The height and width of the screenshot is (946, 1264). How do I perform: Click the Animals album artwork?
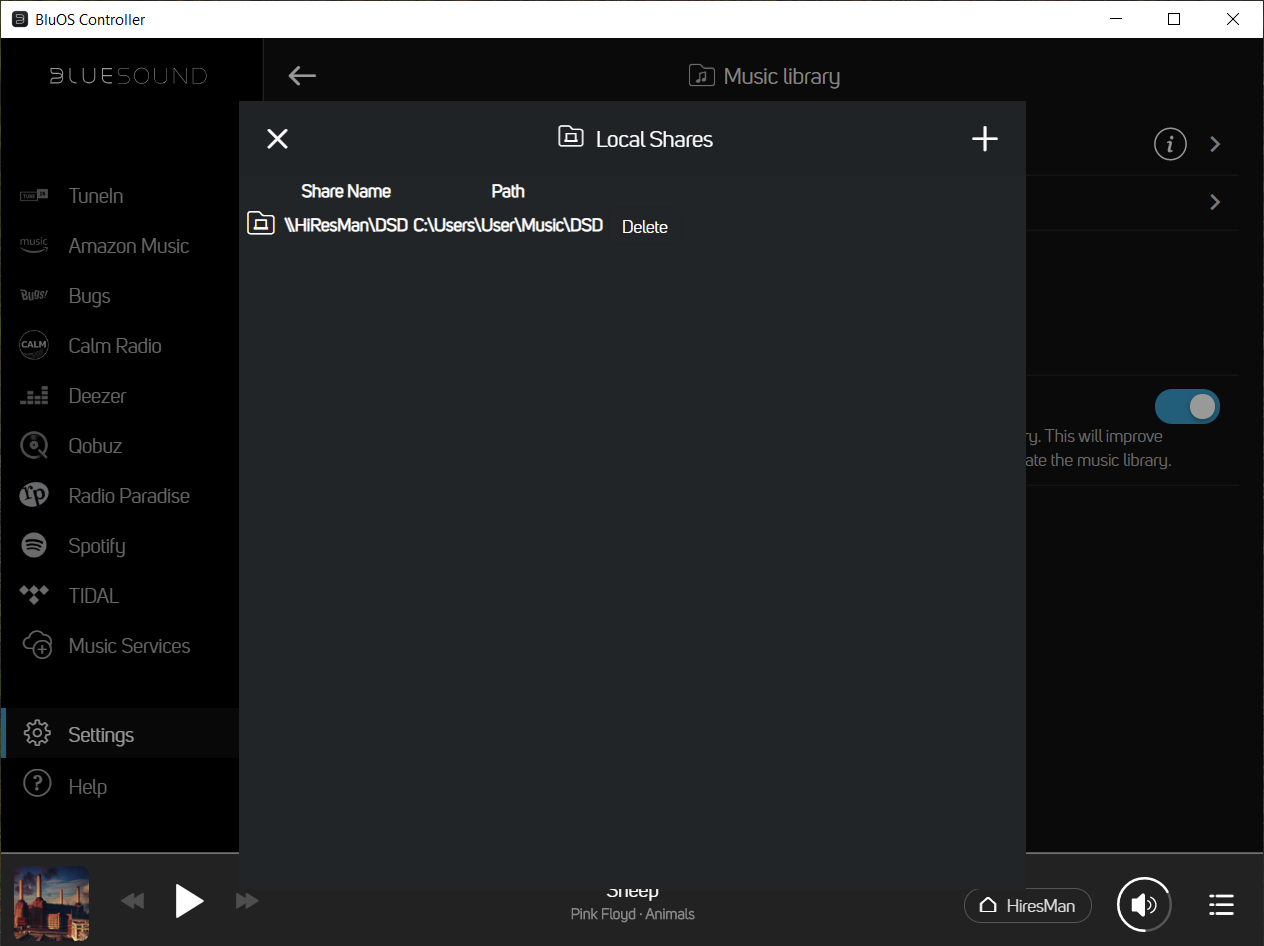[x=52, y=903]
